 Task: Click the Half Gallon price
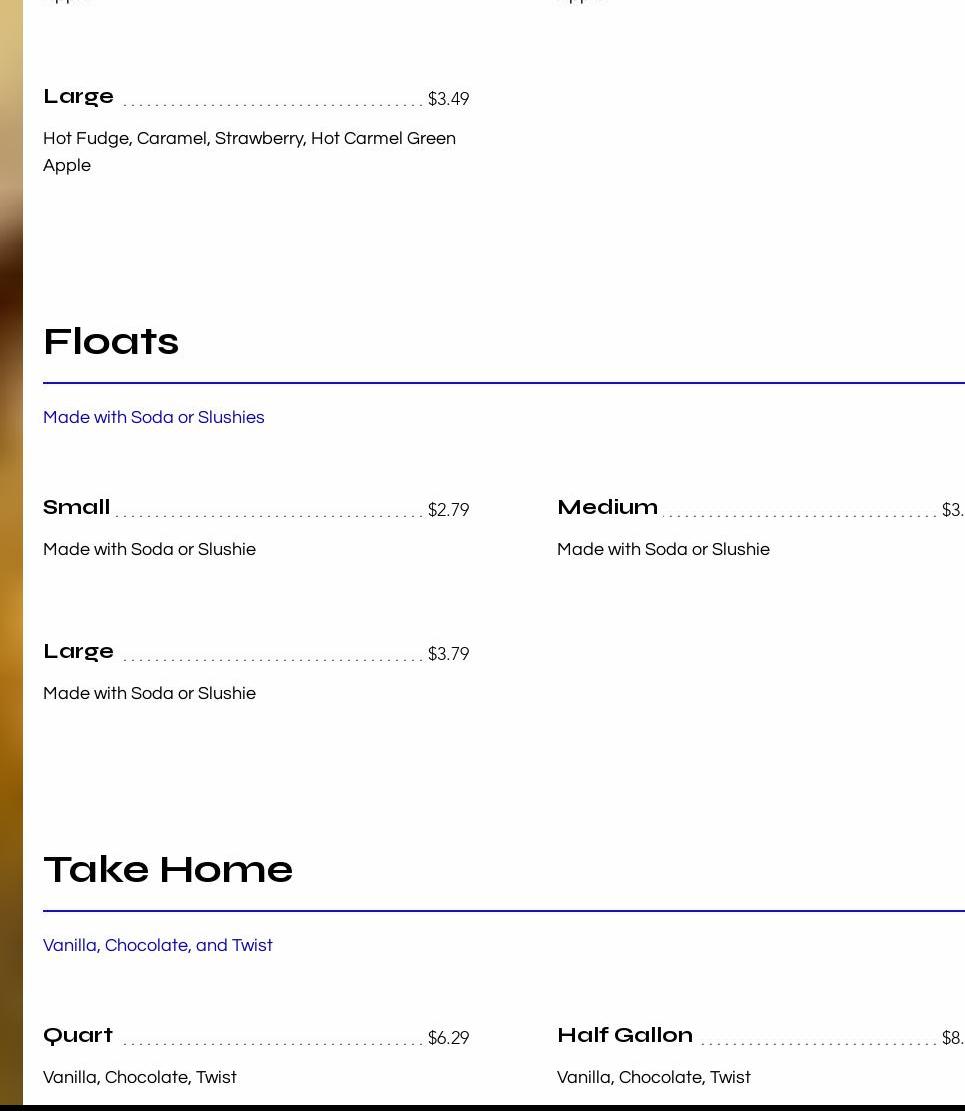coord(953,1039)
